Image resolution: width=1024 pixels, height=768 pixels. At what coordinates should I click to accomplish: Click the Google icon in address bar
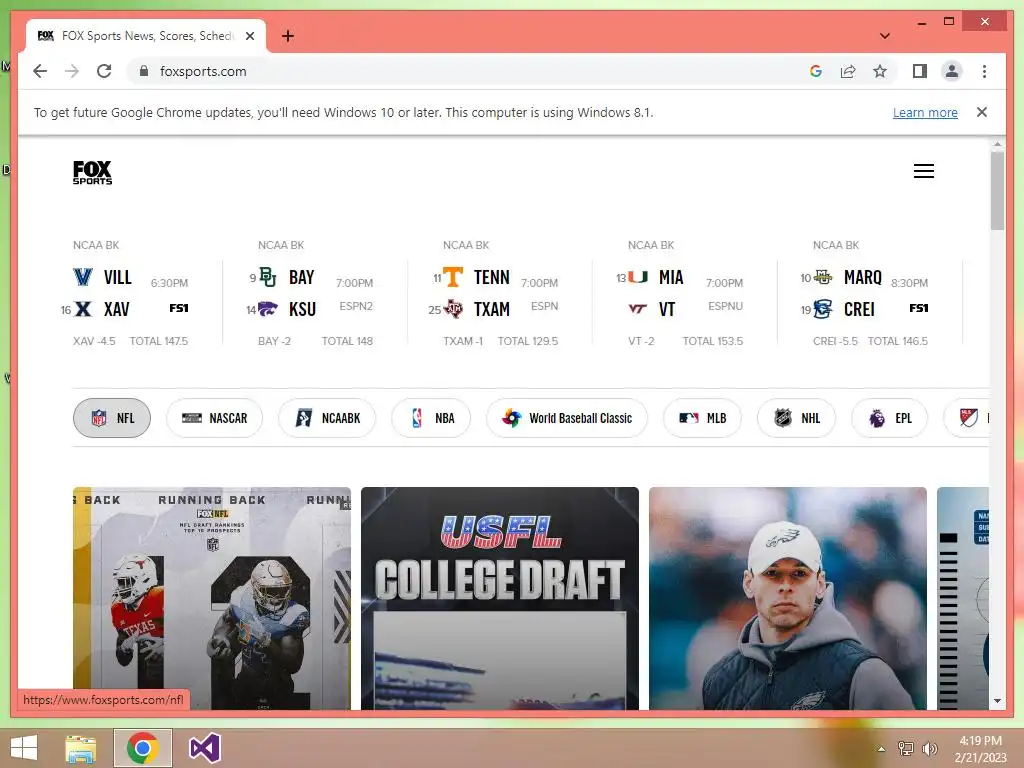[816, 71]
